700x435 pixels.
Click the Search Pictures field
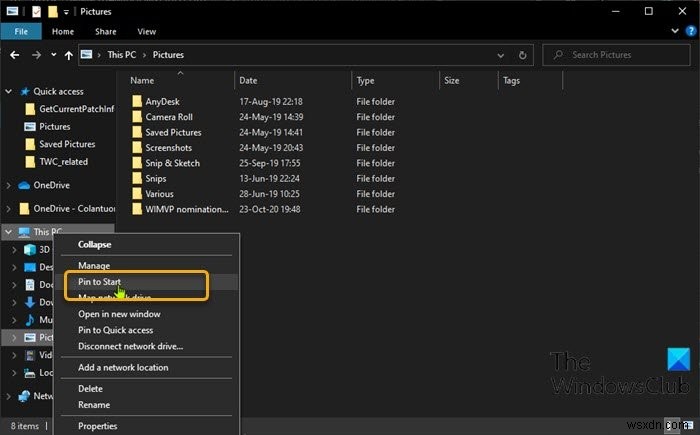coord(616,55)
